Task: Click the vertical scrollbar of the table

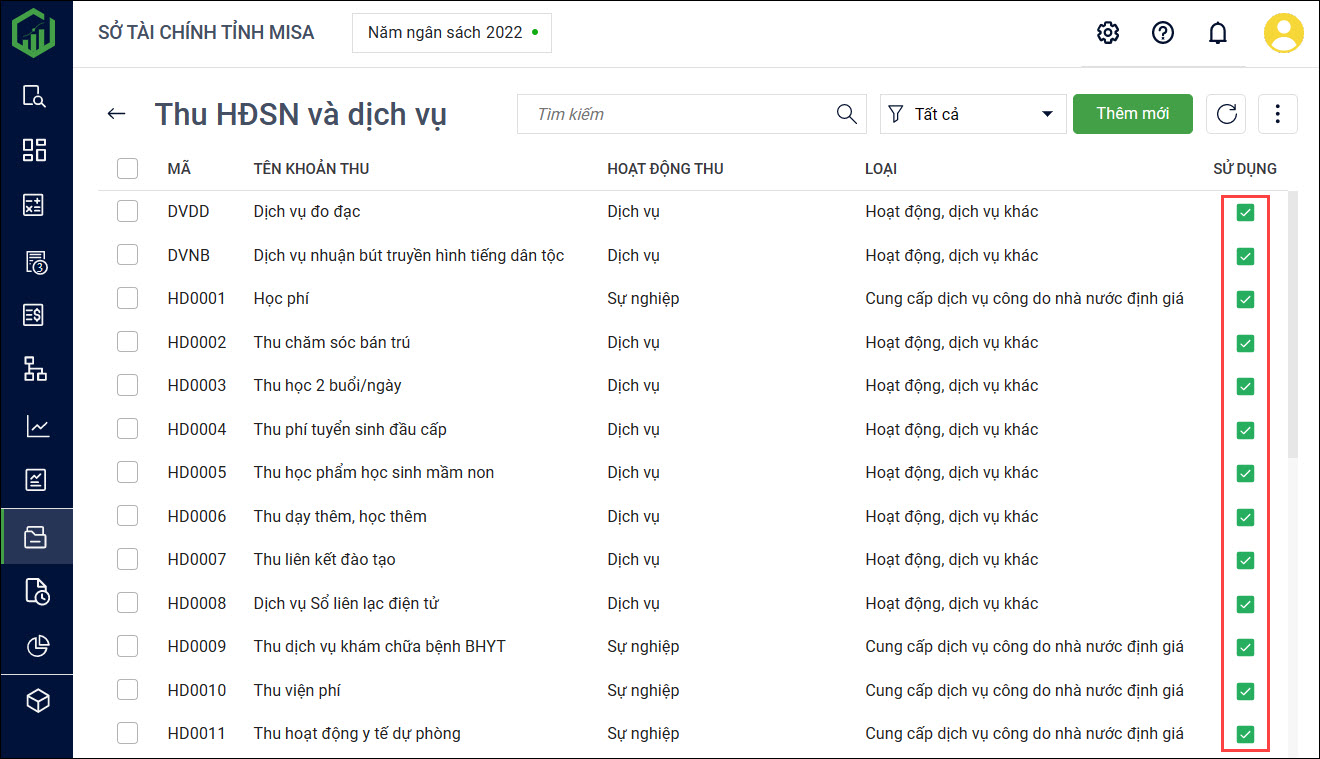Action: 1293,320
